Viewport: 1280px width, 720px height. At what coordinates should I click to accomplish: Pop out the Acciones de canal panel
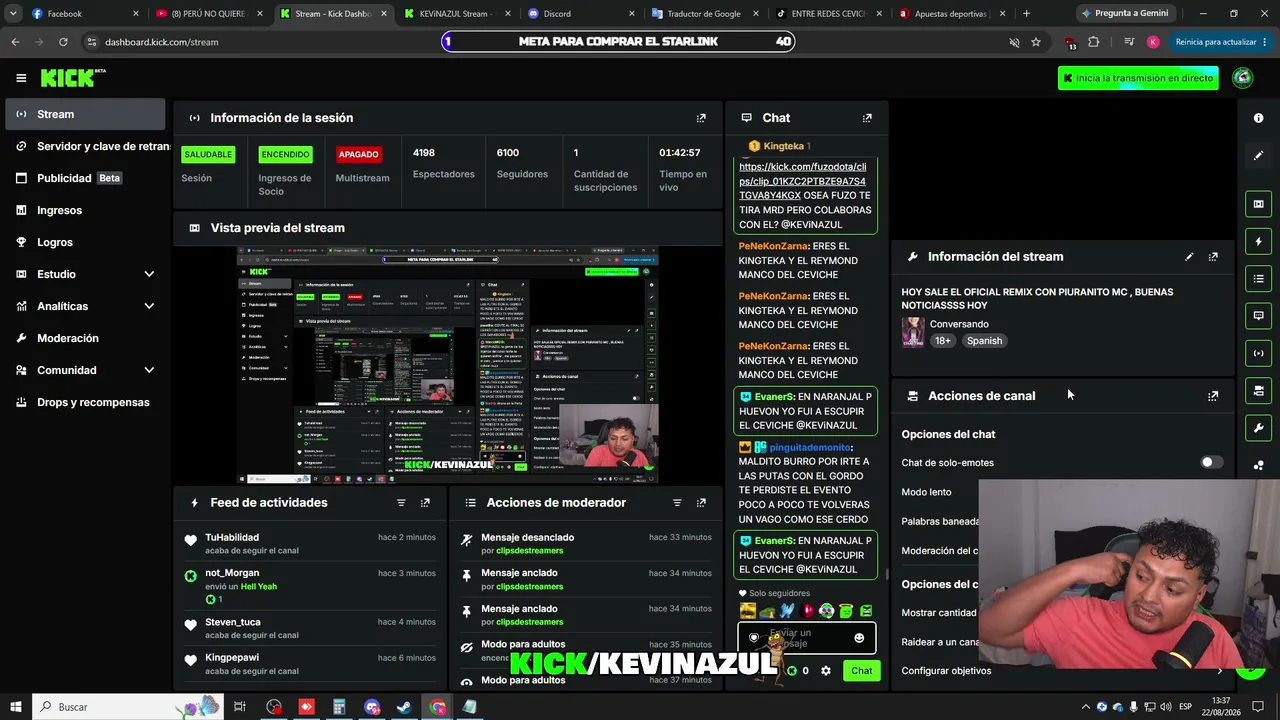coord(1213,396)
